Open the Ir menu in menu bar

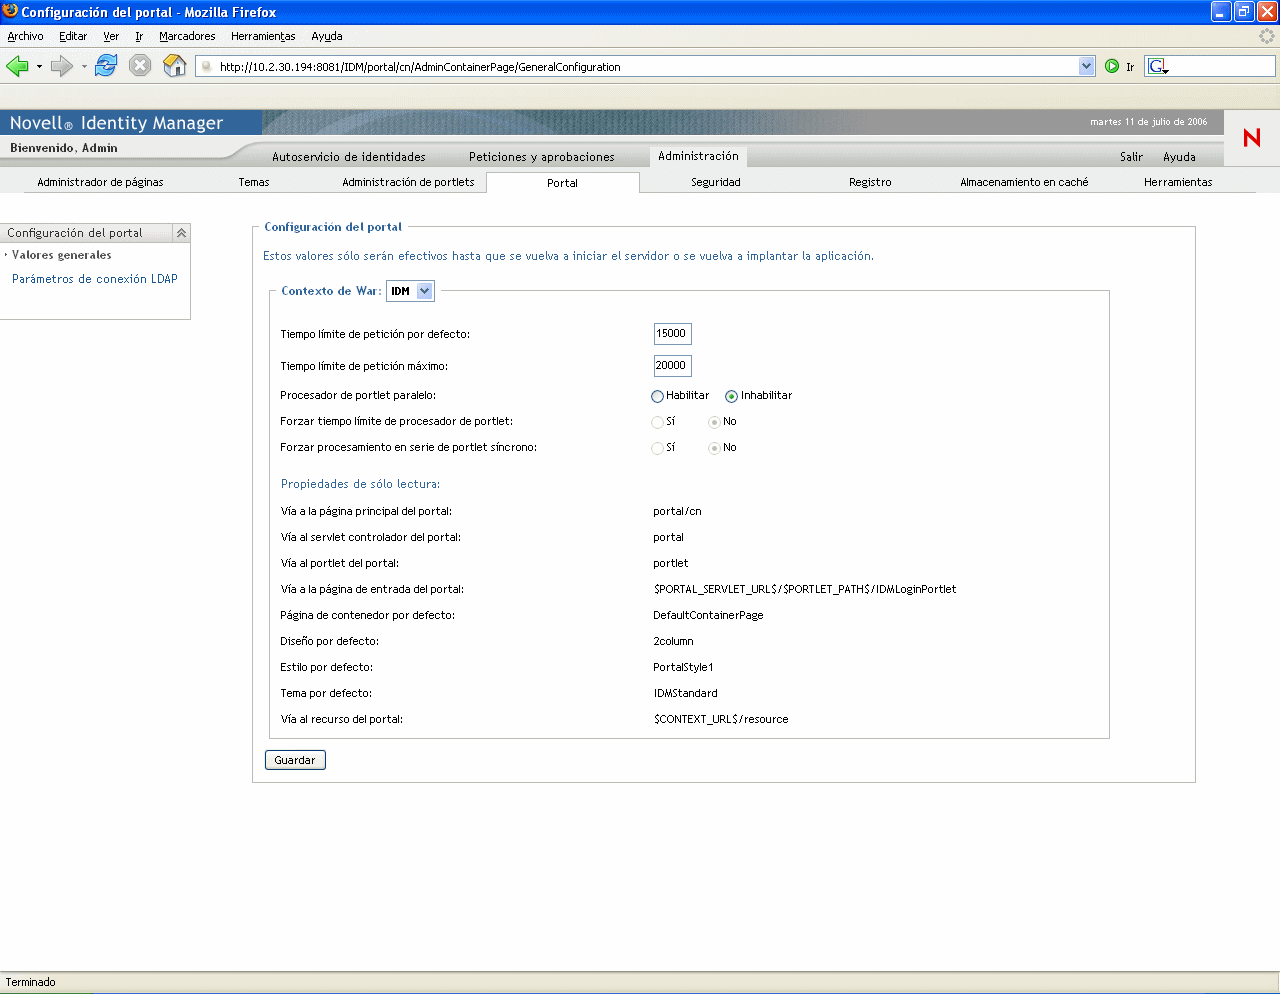(x=139, y=36)
